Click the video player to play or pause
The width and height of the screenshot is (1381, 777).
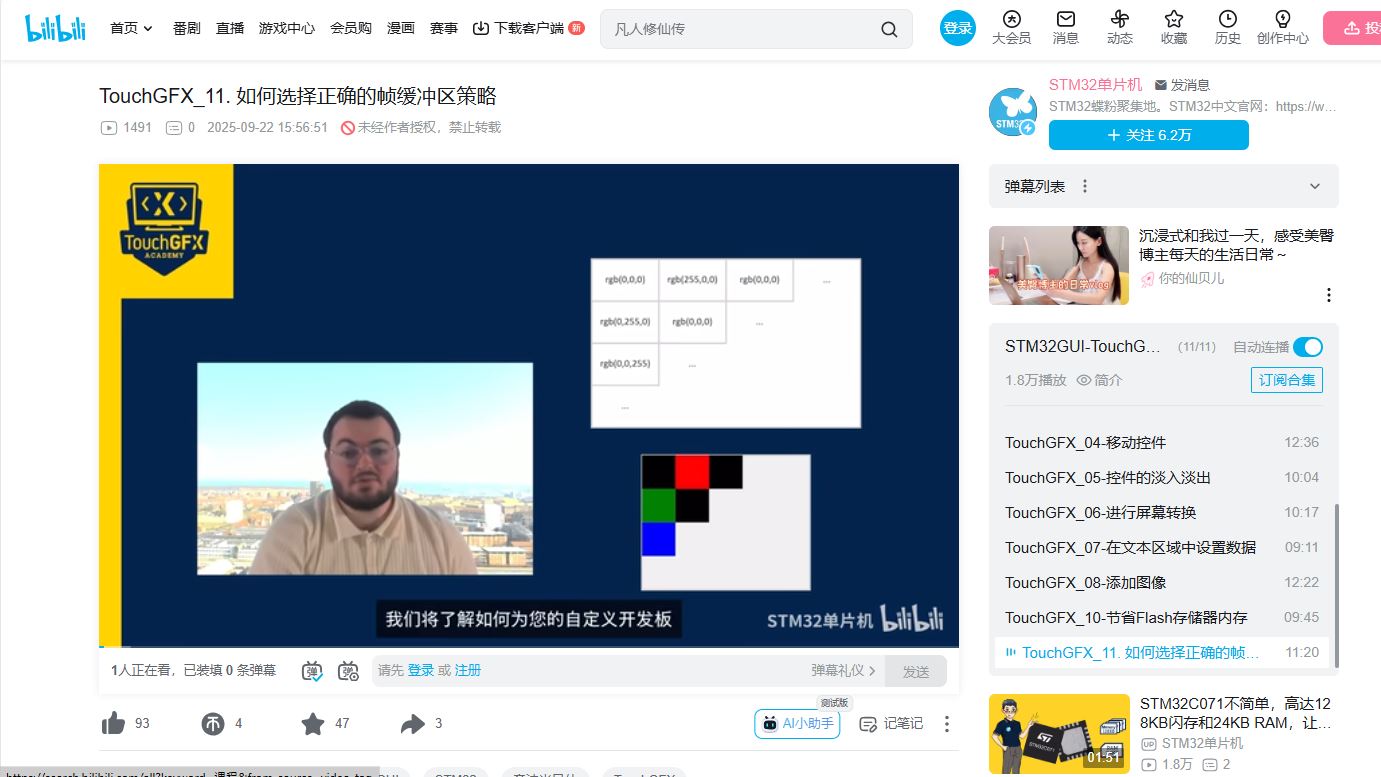pyautogui.click(x=528, y=405)
